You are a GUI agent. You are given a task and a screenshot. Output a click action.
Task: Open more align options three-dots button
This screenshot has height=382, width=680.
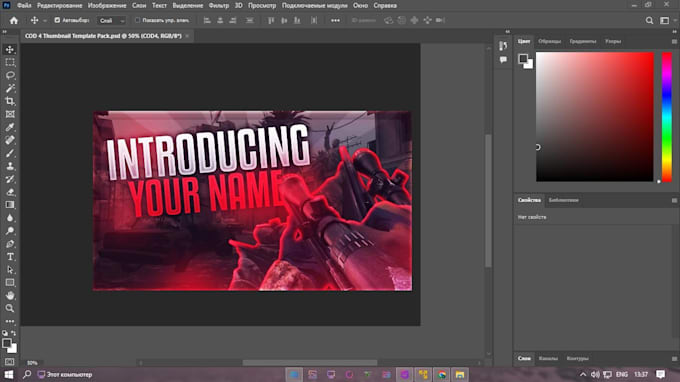tap(335, 20)
